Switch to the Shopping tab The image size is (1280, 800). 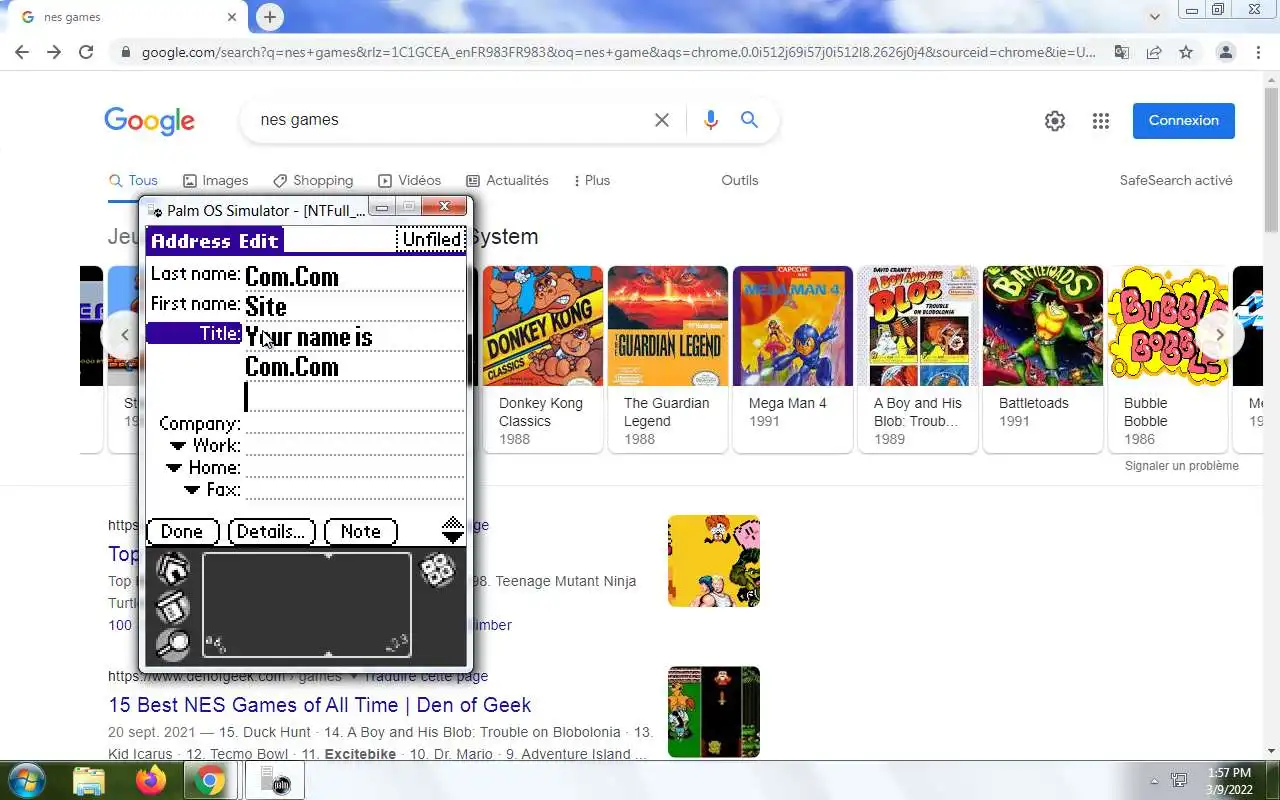coord(313,180)
